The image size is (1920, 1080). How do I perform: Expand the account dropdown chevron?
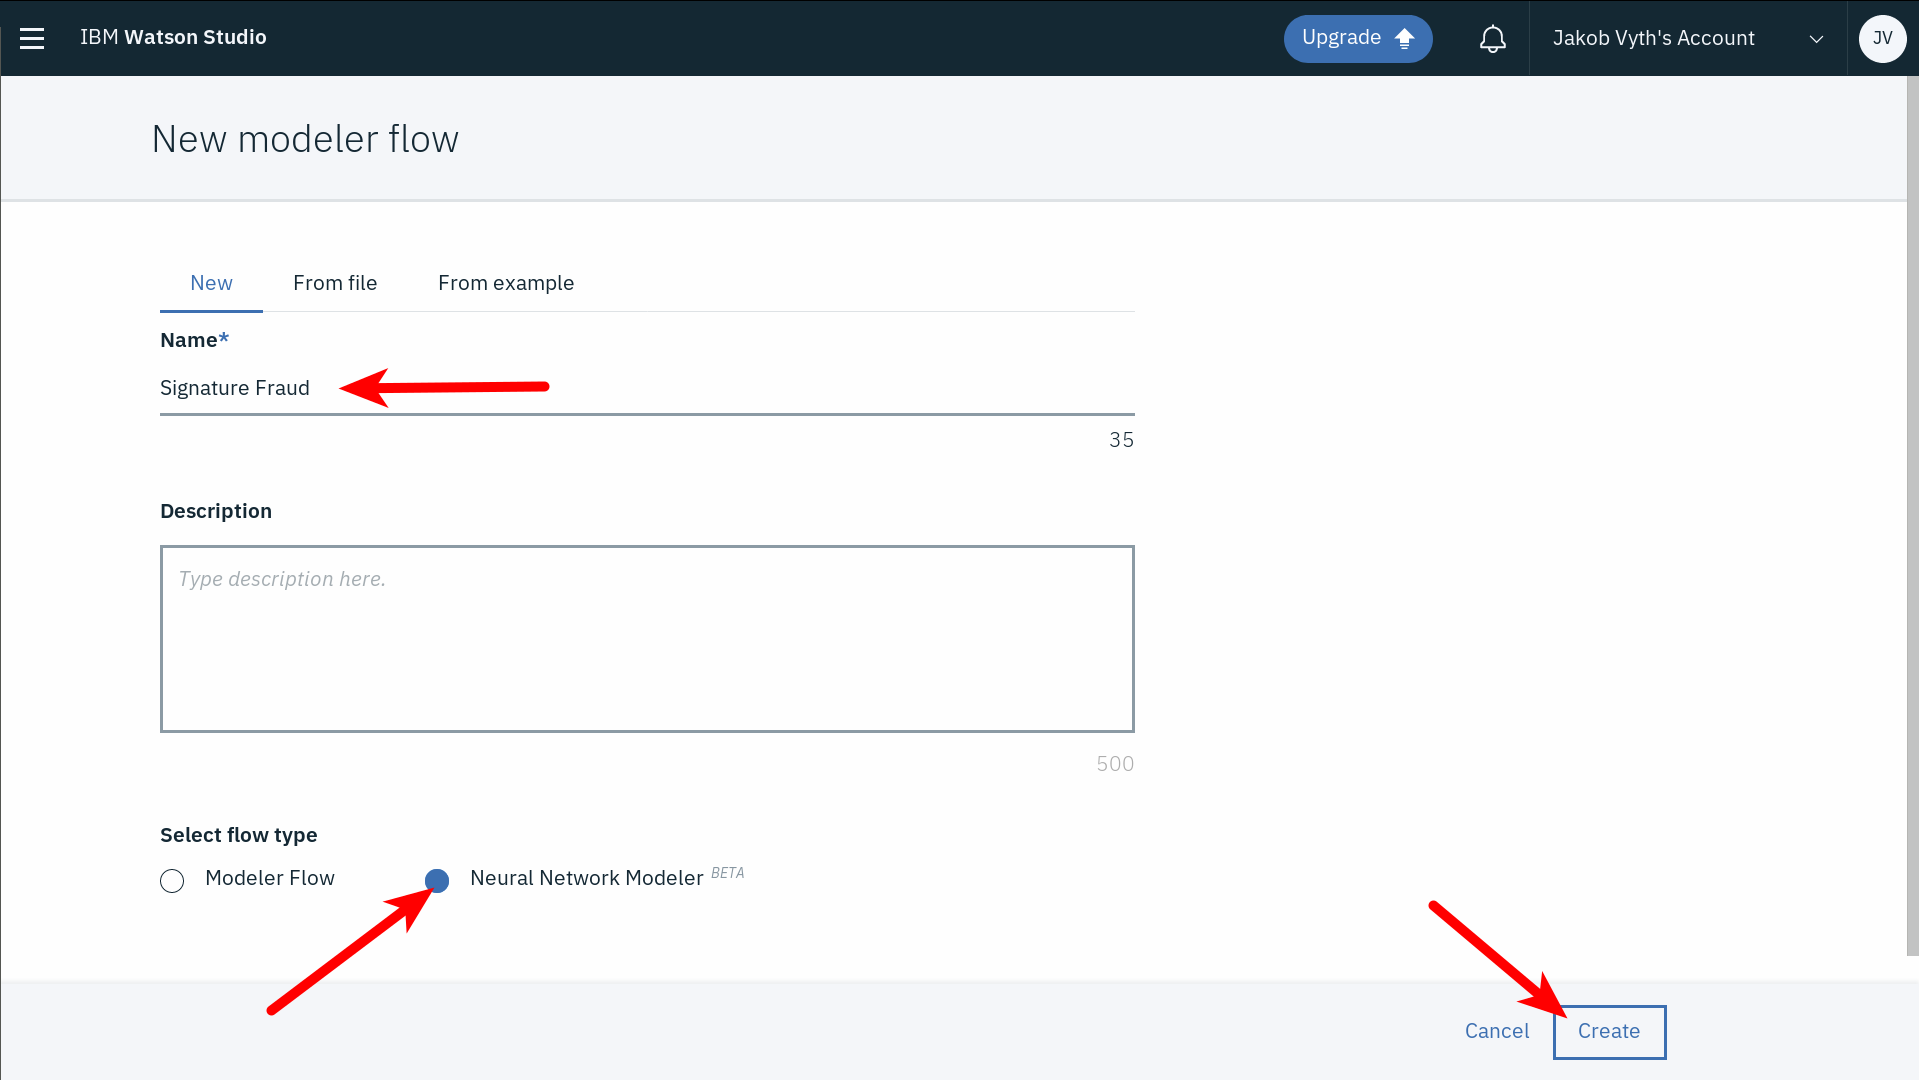(x=1816, y=39)
